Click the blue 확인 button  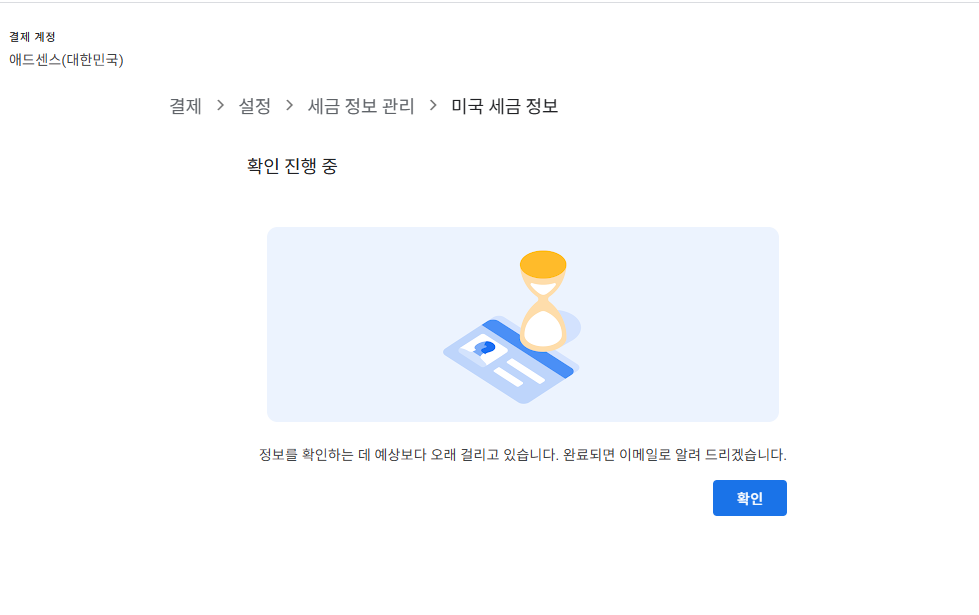coord(749,498)
